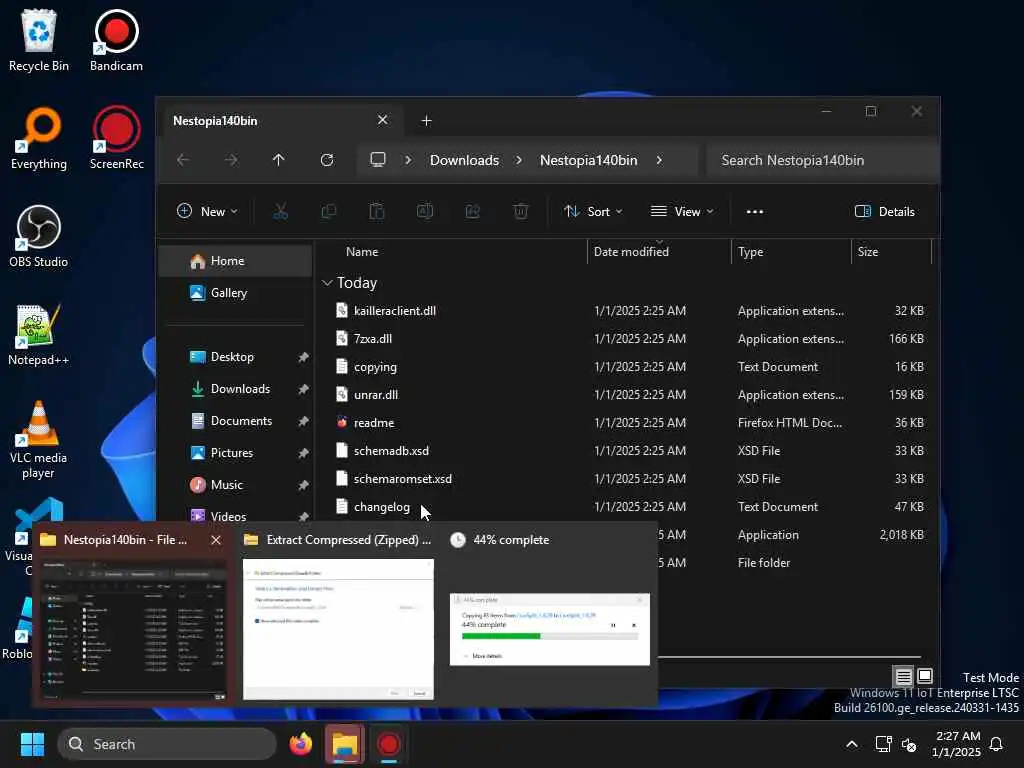Select the Extract Compressed (Zipped) preview thumbnail

click(338, 629)
